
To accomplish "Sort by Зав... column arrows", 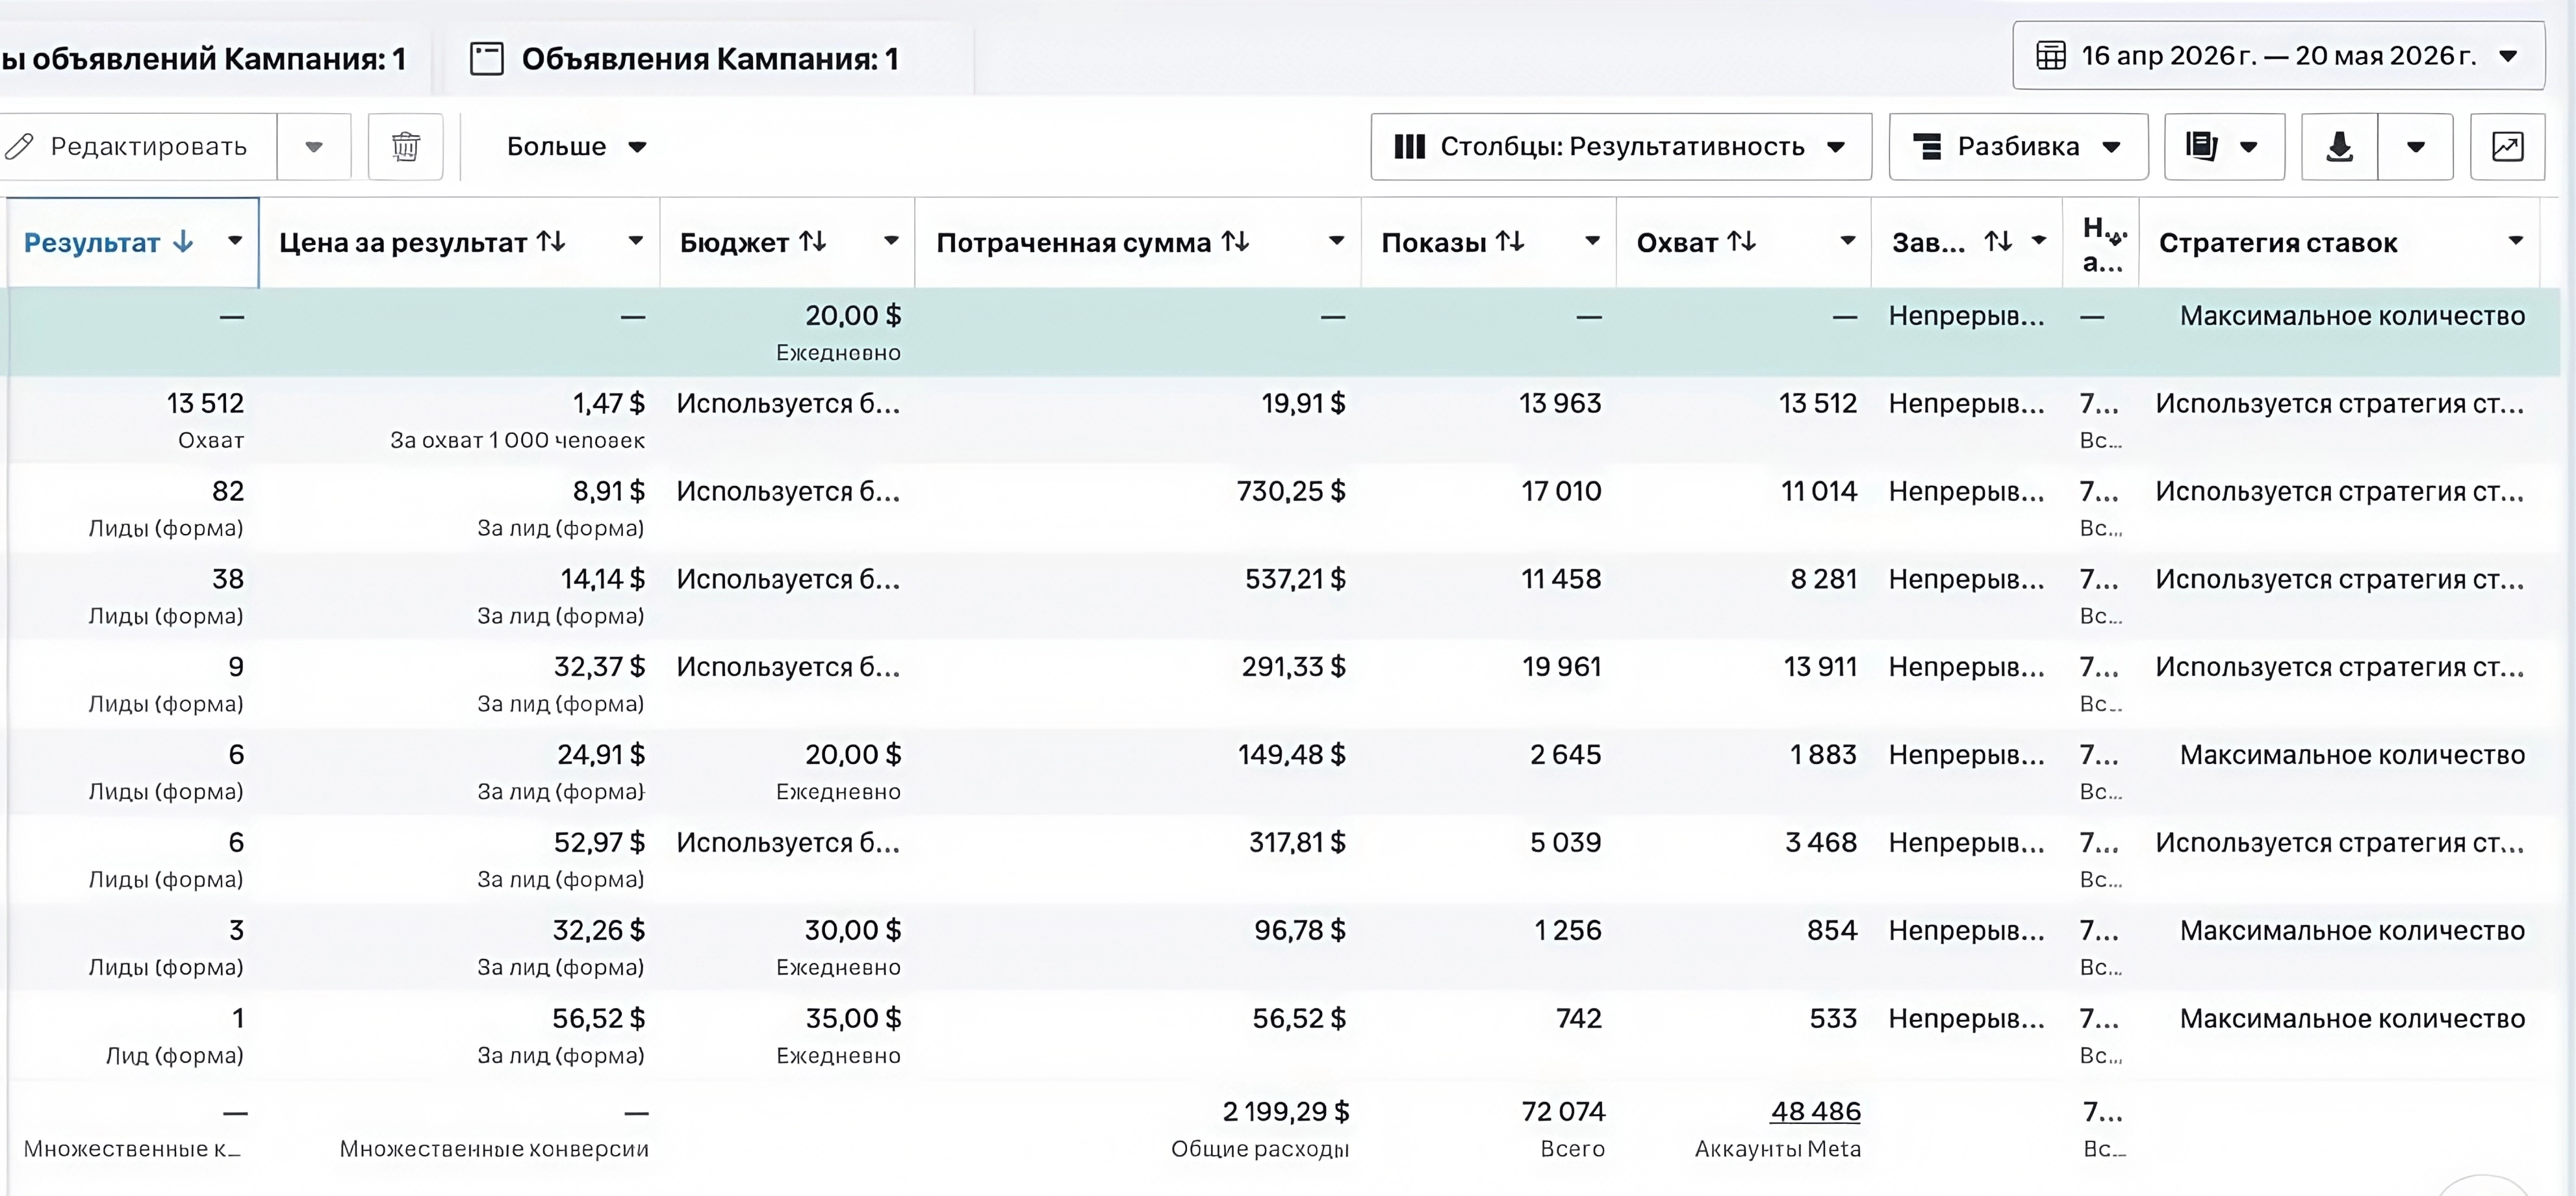I will click(1998, 241).
